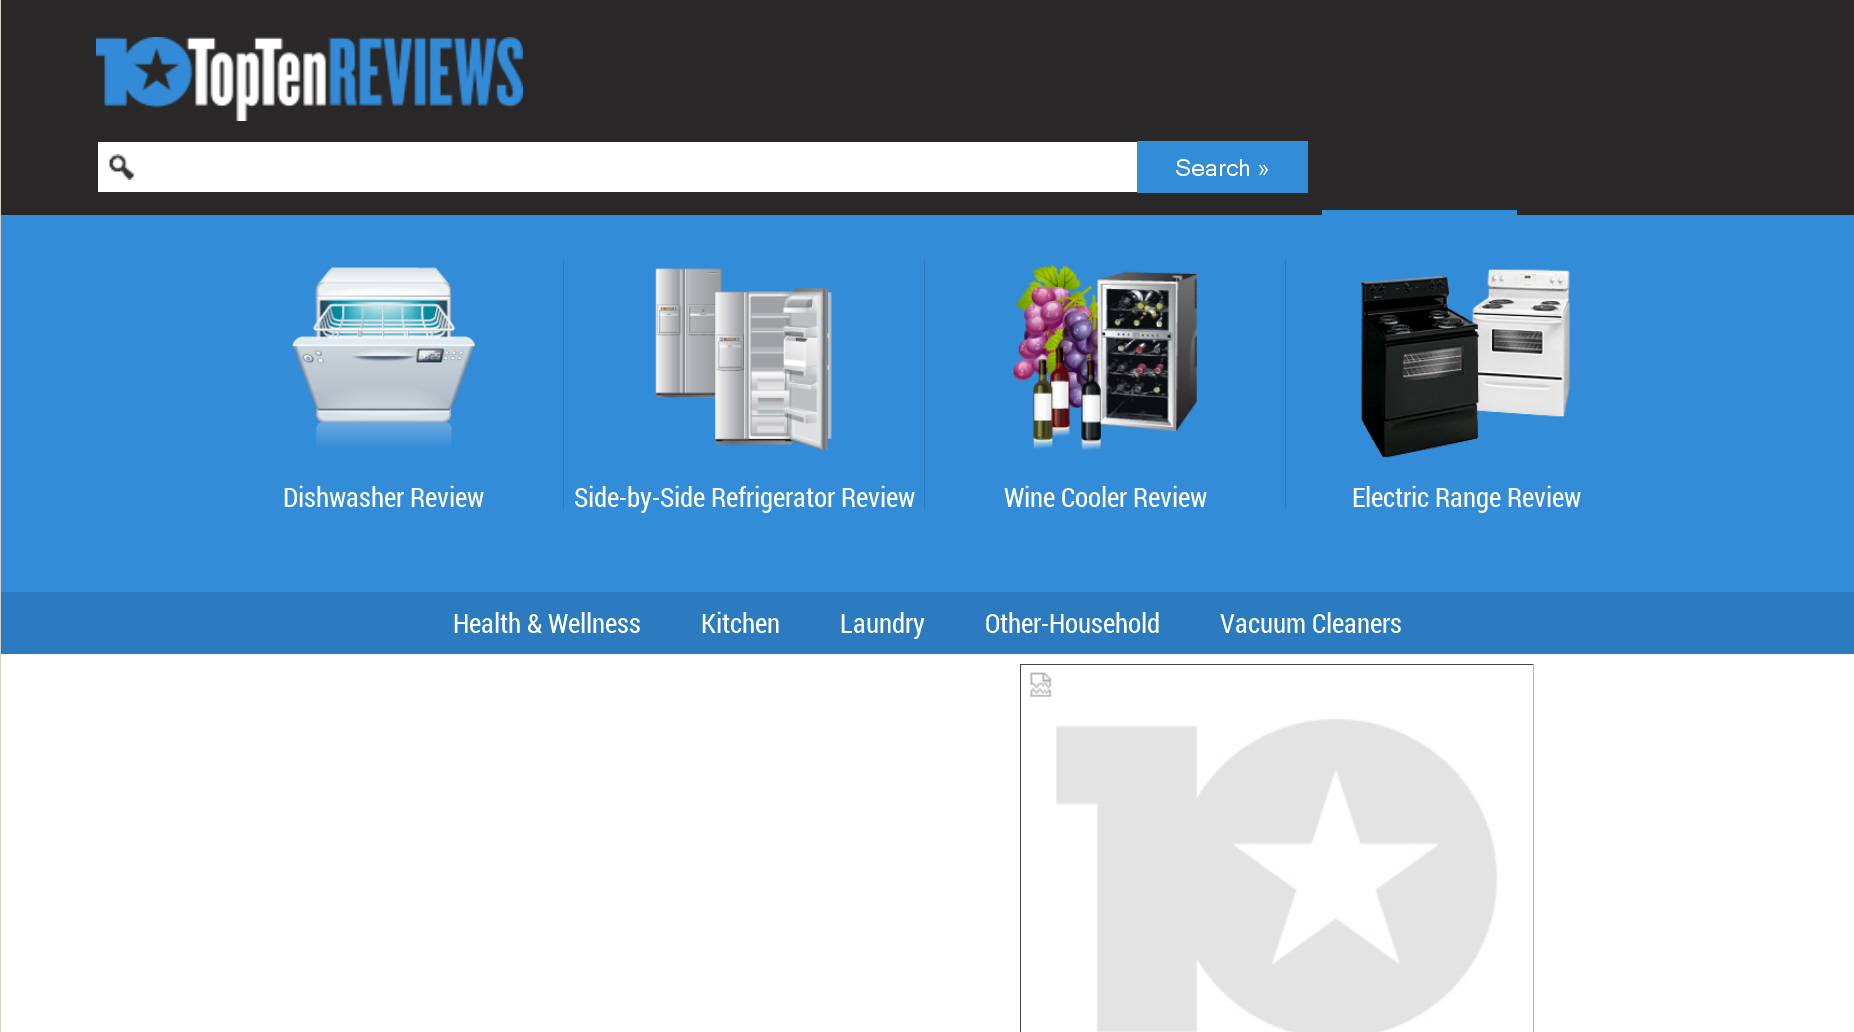Click the broken image icon
Screen dimensions: 1854x1032
(x=1041, y=685)
